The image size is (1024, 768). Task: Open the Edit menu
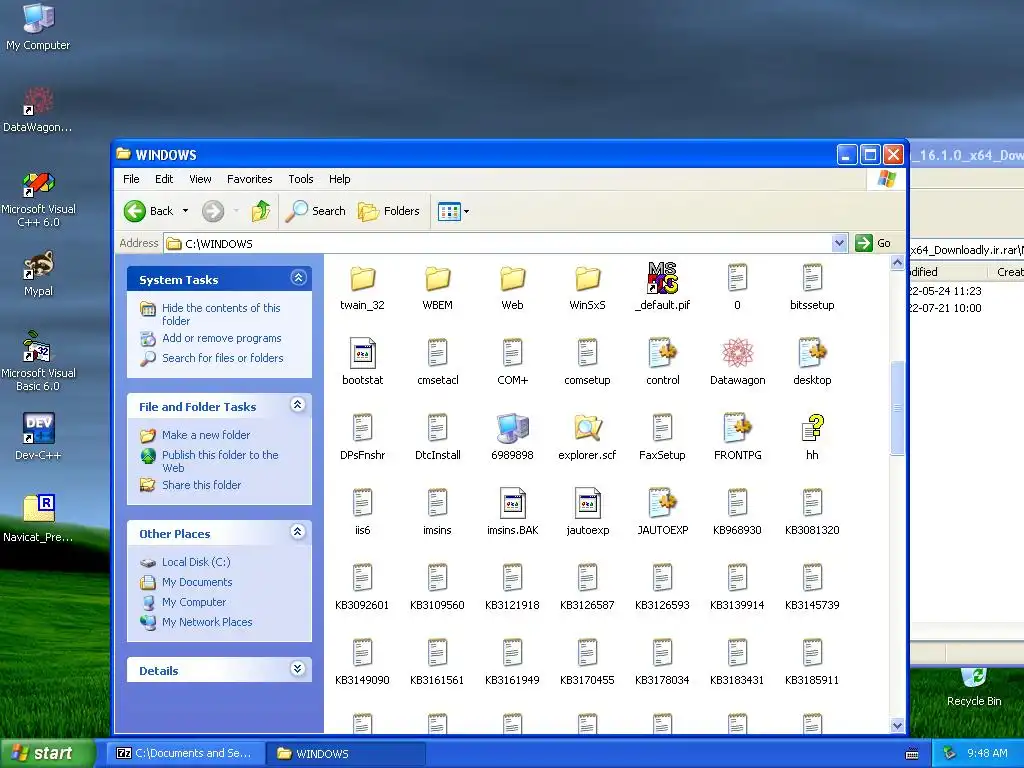(x=164, y=179)
